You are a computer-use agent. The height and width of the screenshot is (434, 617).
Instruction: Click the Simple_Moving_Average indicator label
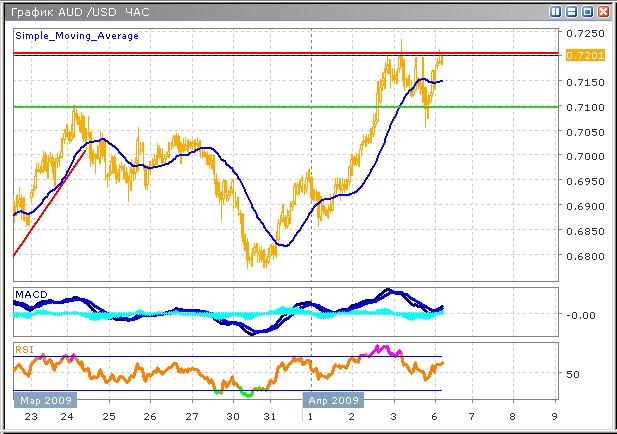[x=76, y=35]
